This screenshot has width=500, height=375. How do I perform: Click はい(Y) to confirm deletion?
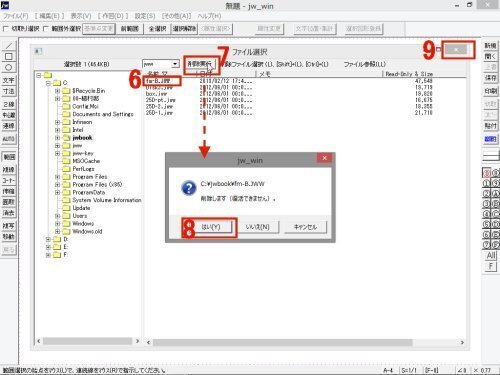pos(211,227)
